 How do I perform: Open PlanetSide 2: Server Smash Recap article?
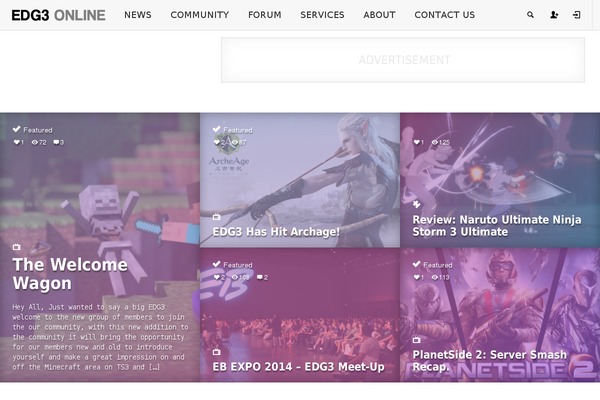pos(489,361)
